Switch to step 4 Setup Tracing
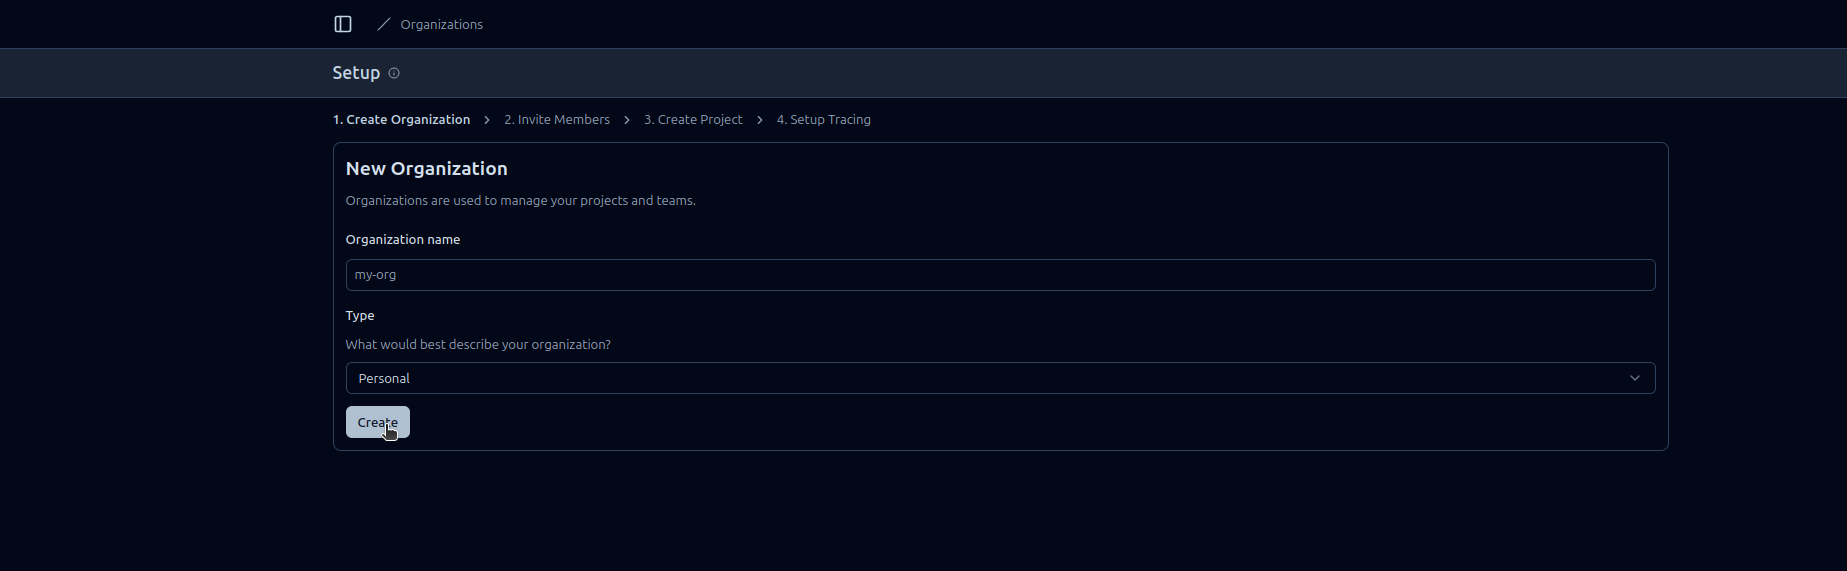1847x571 pixels. click(823, 120)
